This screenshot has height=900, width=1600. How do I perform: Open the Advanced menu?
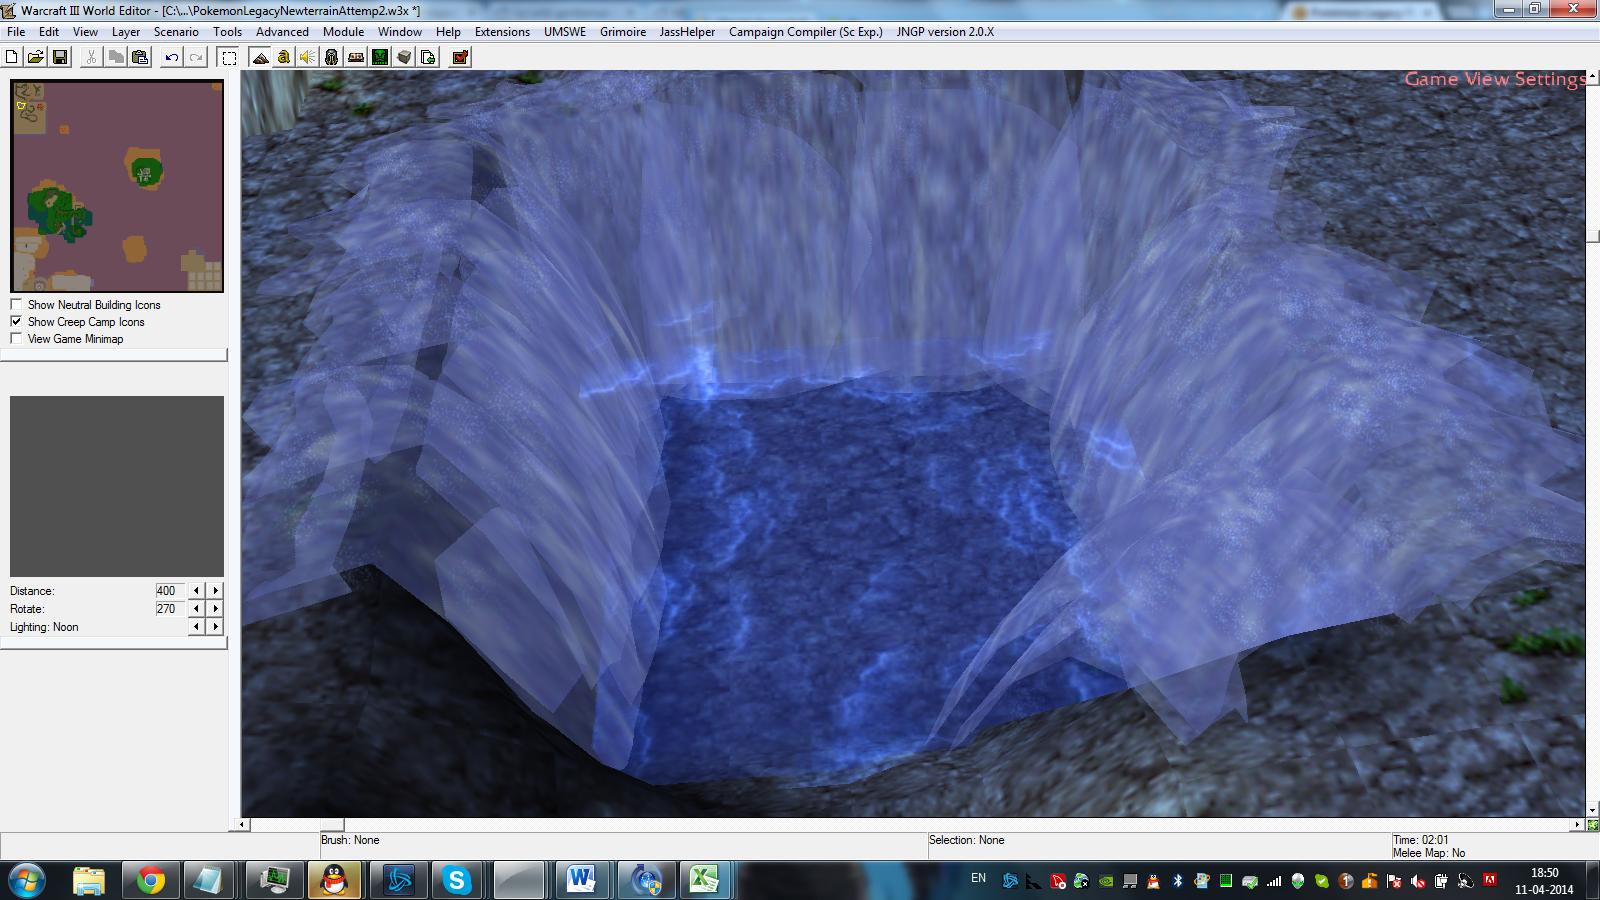tap(282, 32)
